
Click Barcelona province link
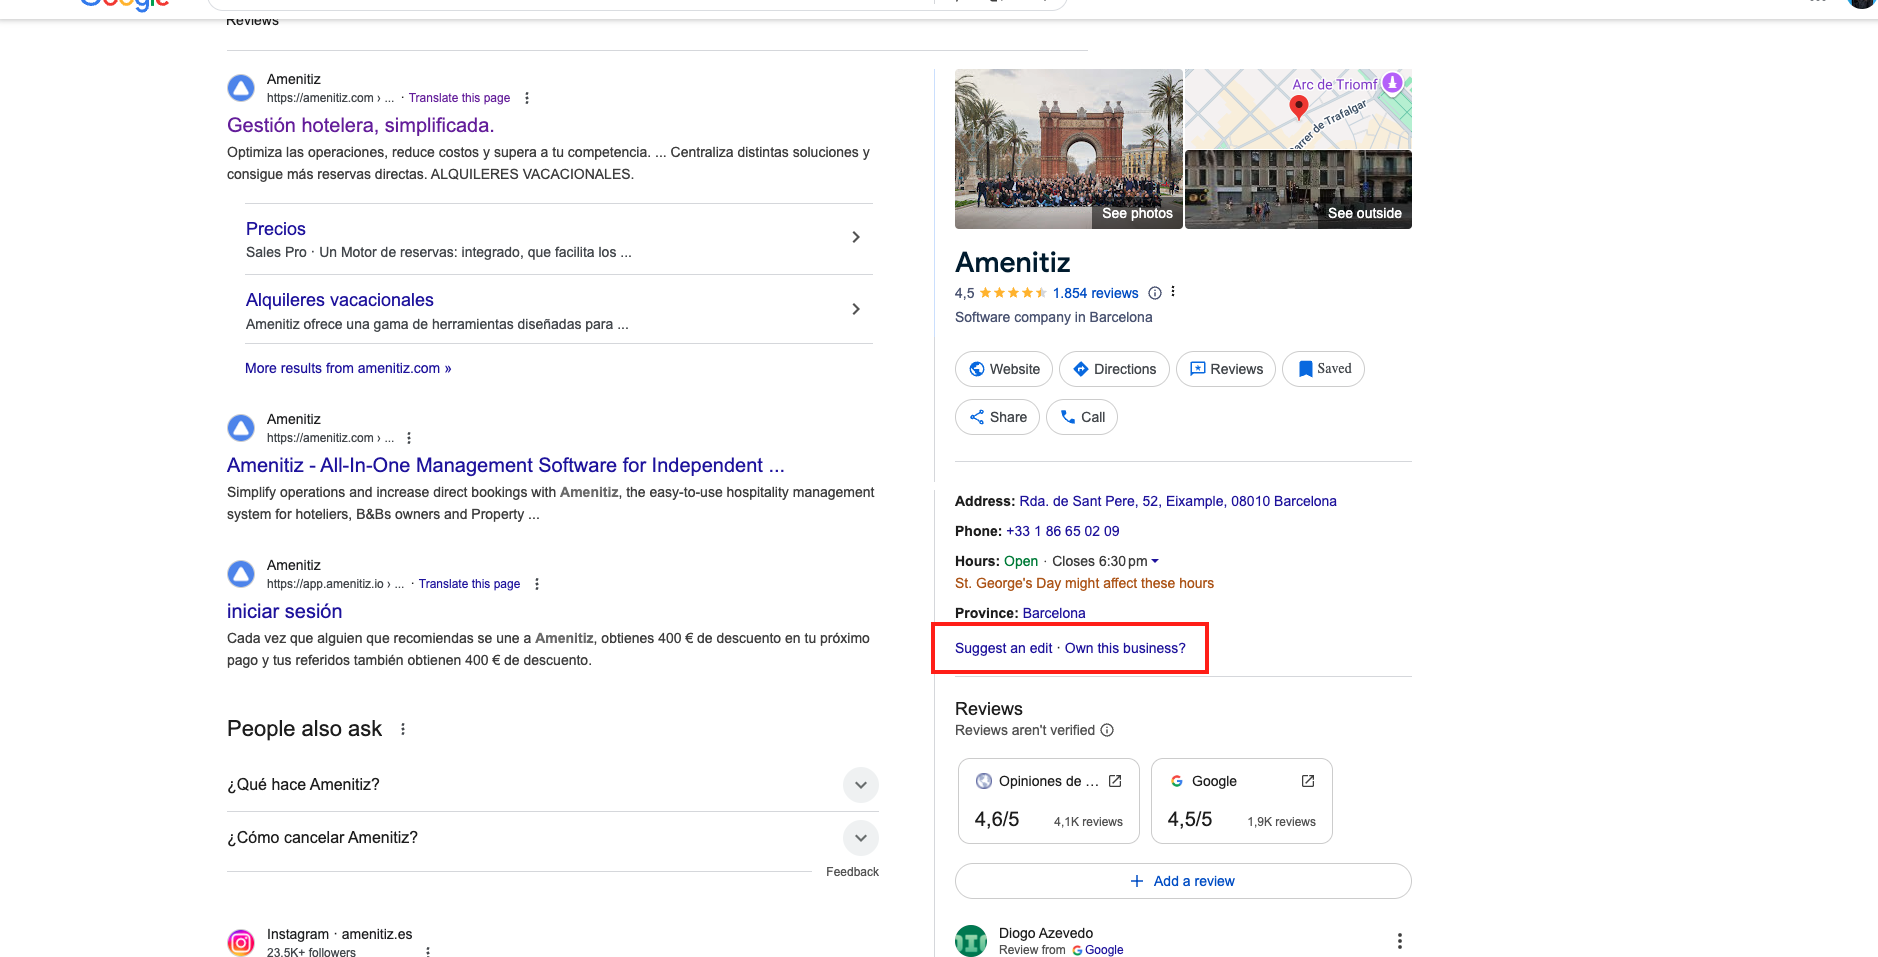(x=1054, y=613)
